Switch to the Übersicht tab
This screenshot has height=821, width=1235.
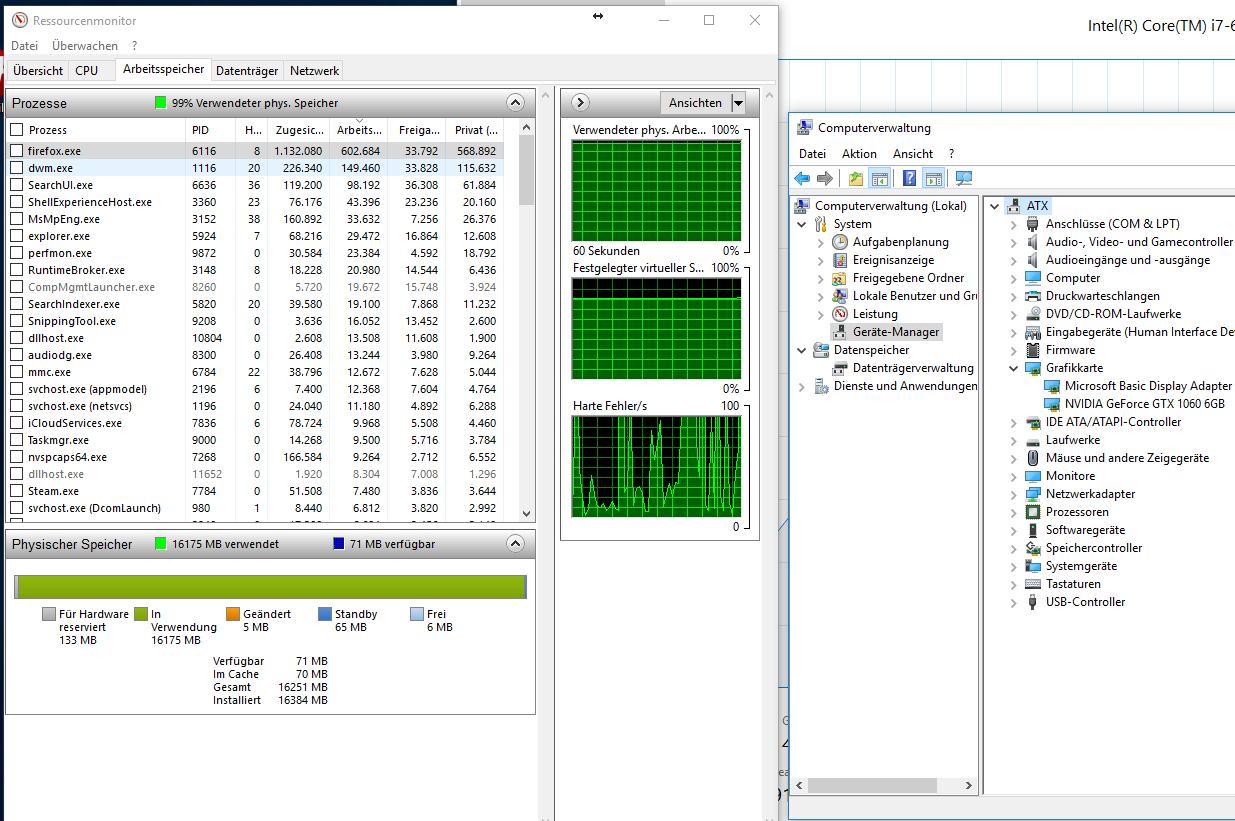[x=38, y=70]
